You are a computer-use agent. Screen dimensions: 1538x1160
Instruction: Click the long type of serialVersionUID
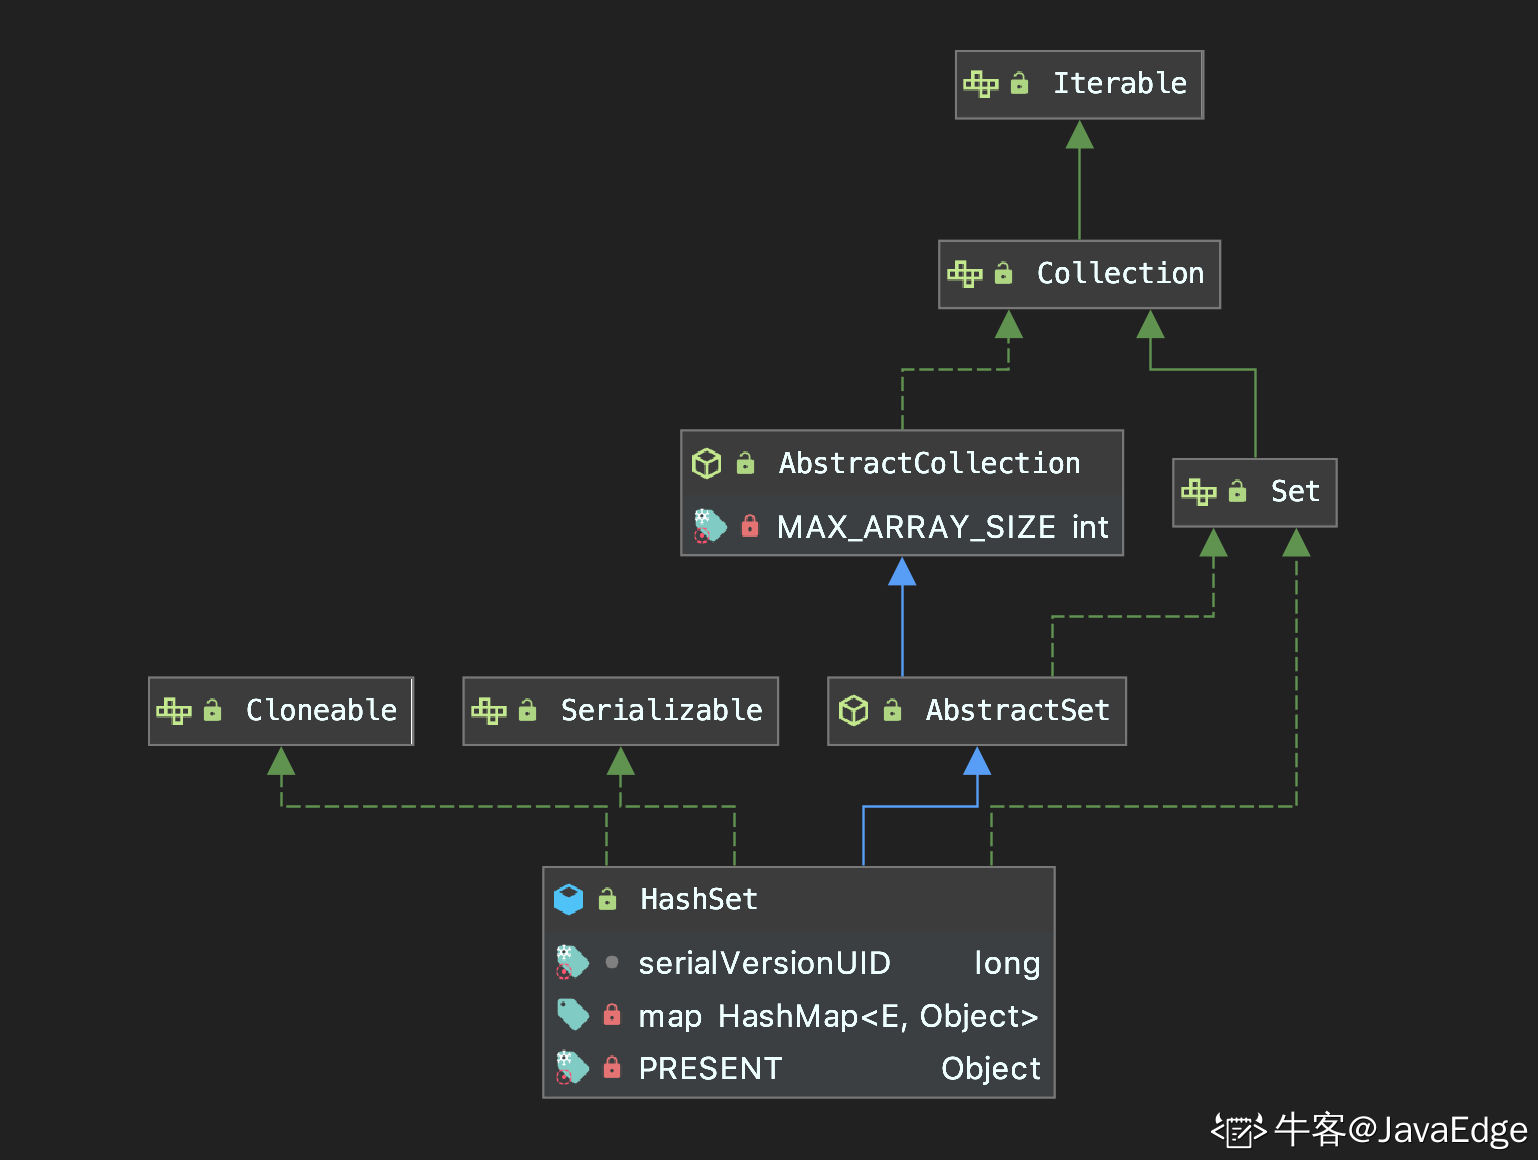click(1007, 963)
